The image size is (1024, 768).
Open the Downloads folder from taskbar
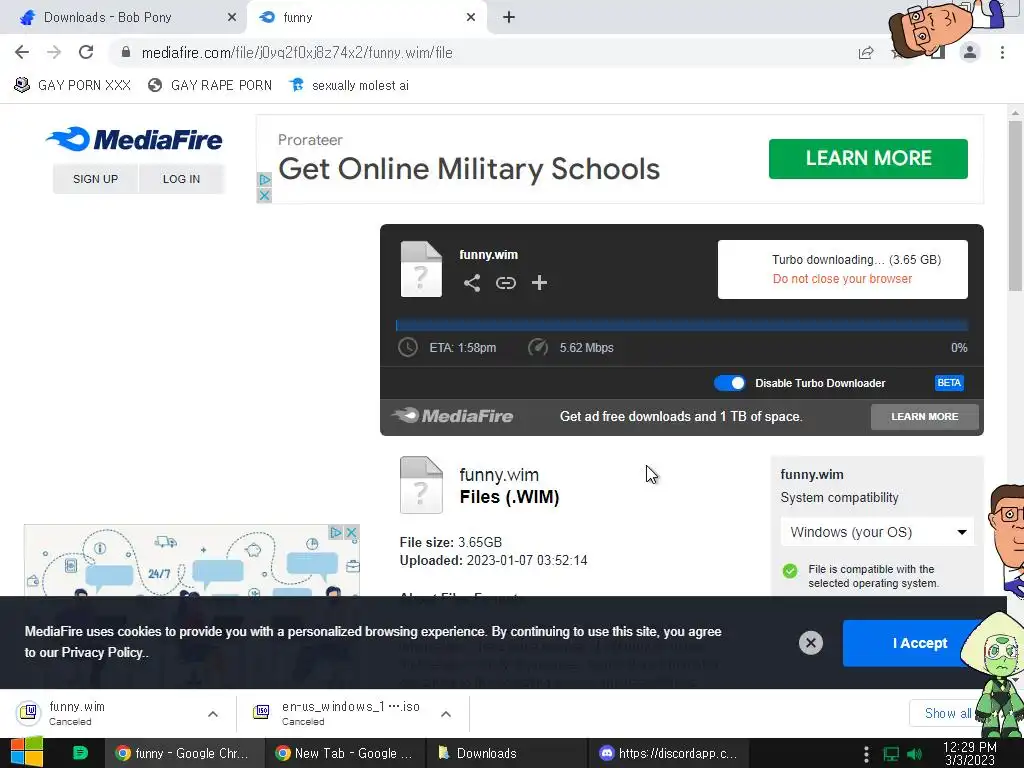coord(506,753)
